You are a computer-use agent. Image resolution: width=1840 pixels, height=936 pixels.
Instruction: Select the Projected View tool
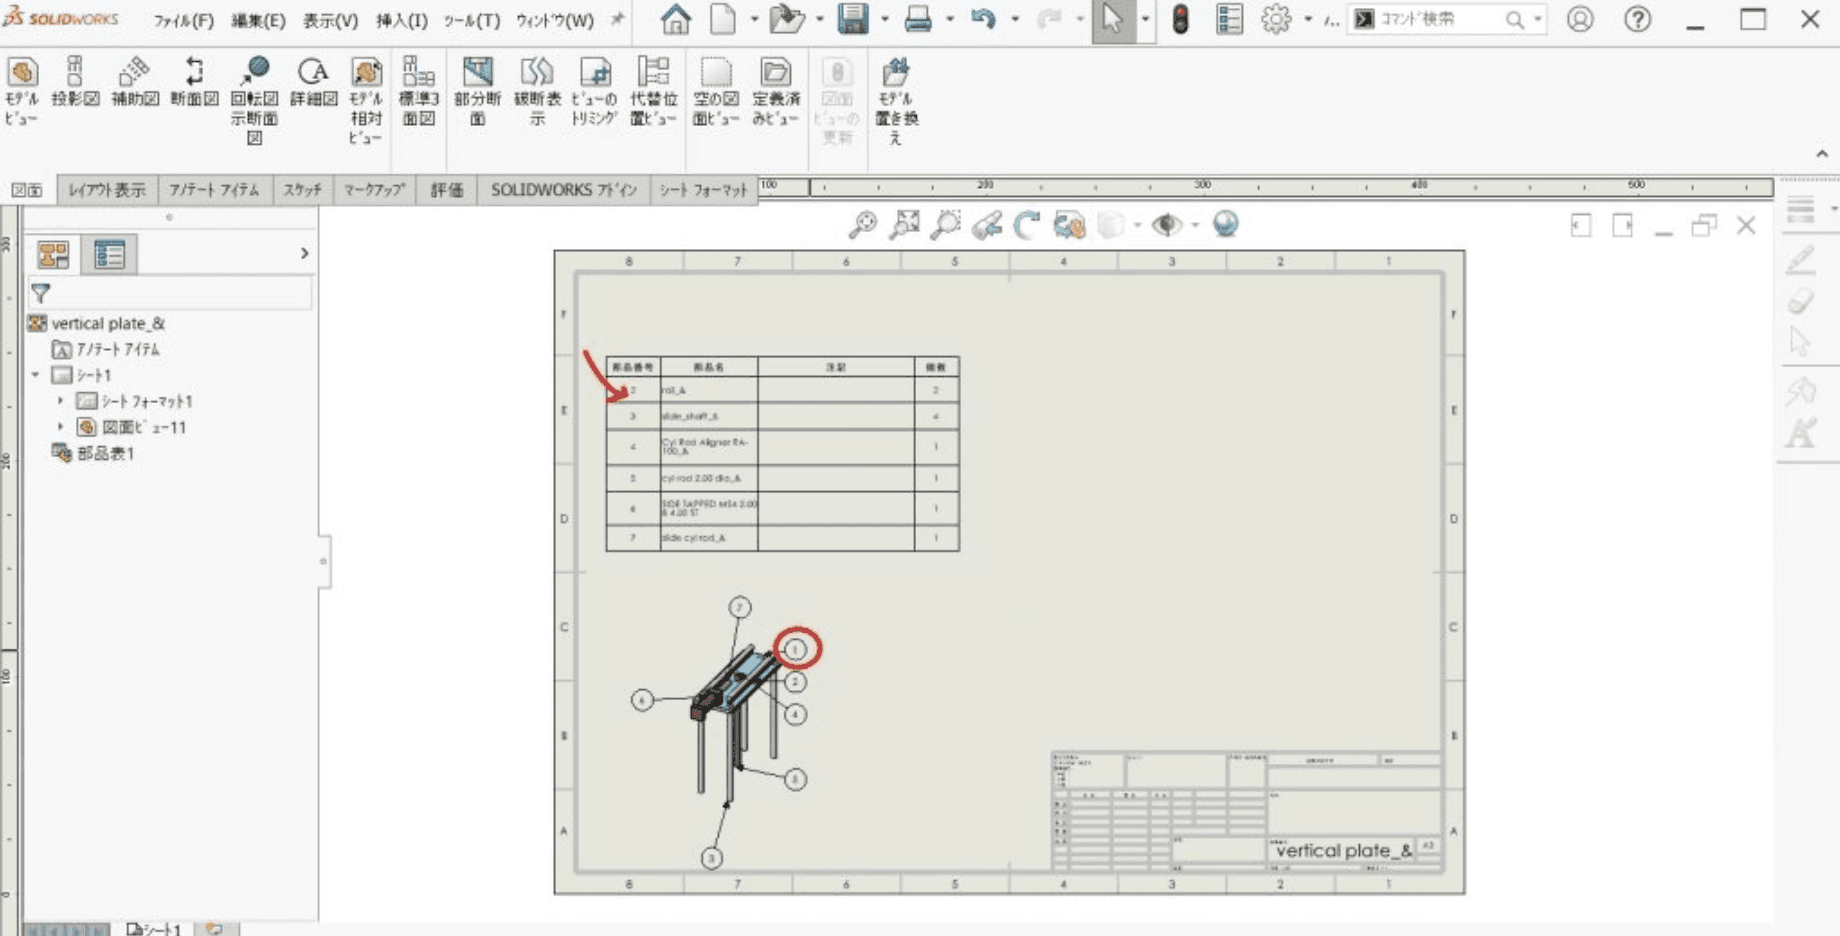pos(75,82)
